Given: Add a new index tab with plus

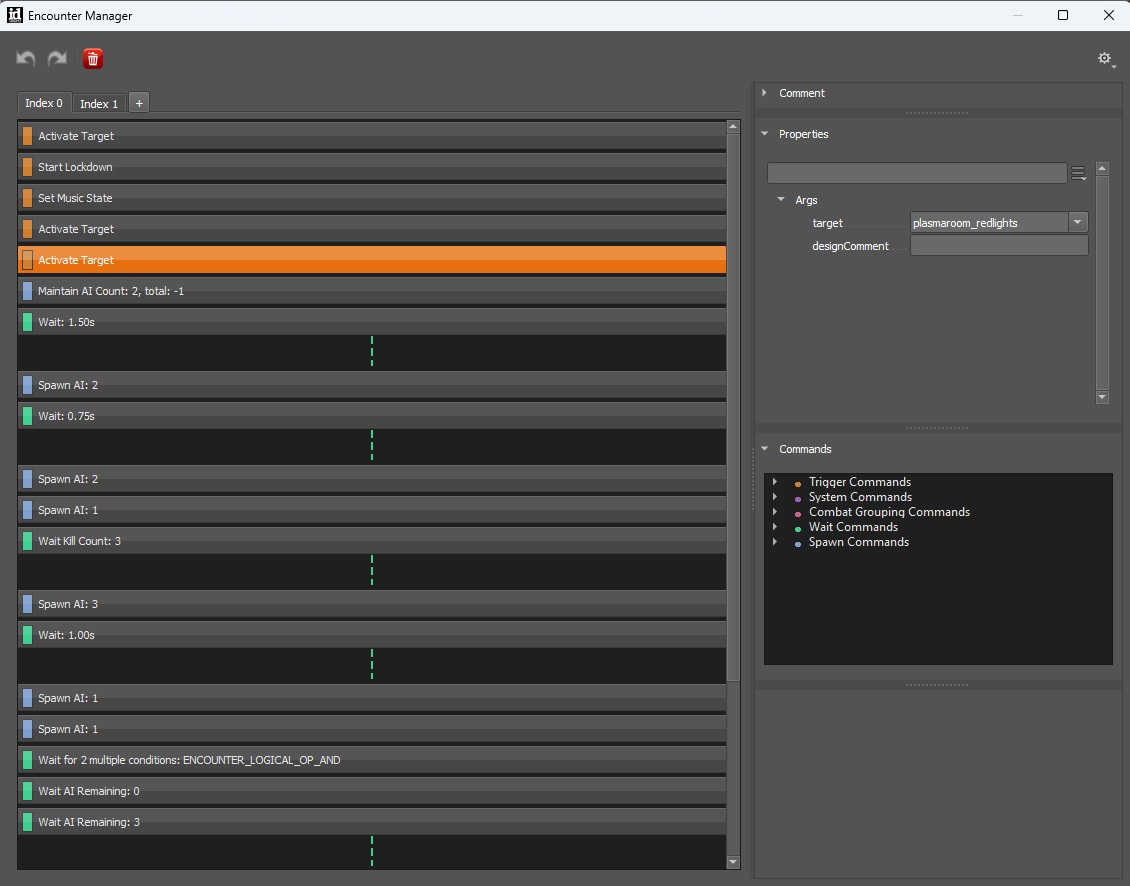Looking at the screenshot, I should click(139, 103).
